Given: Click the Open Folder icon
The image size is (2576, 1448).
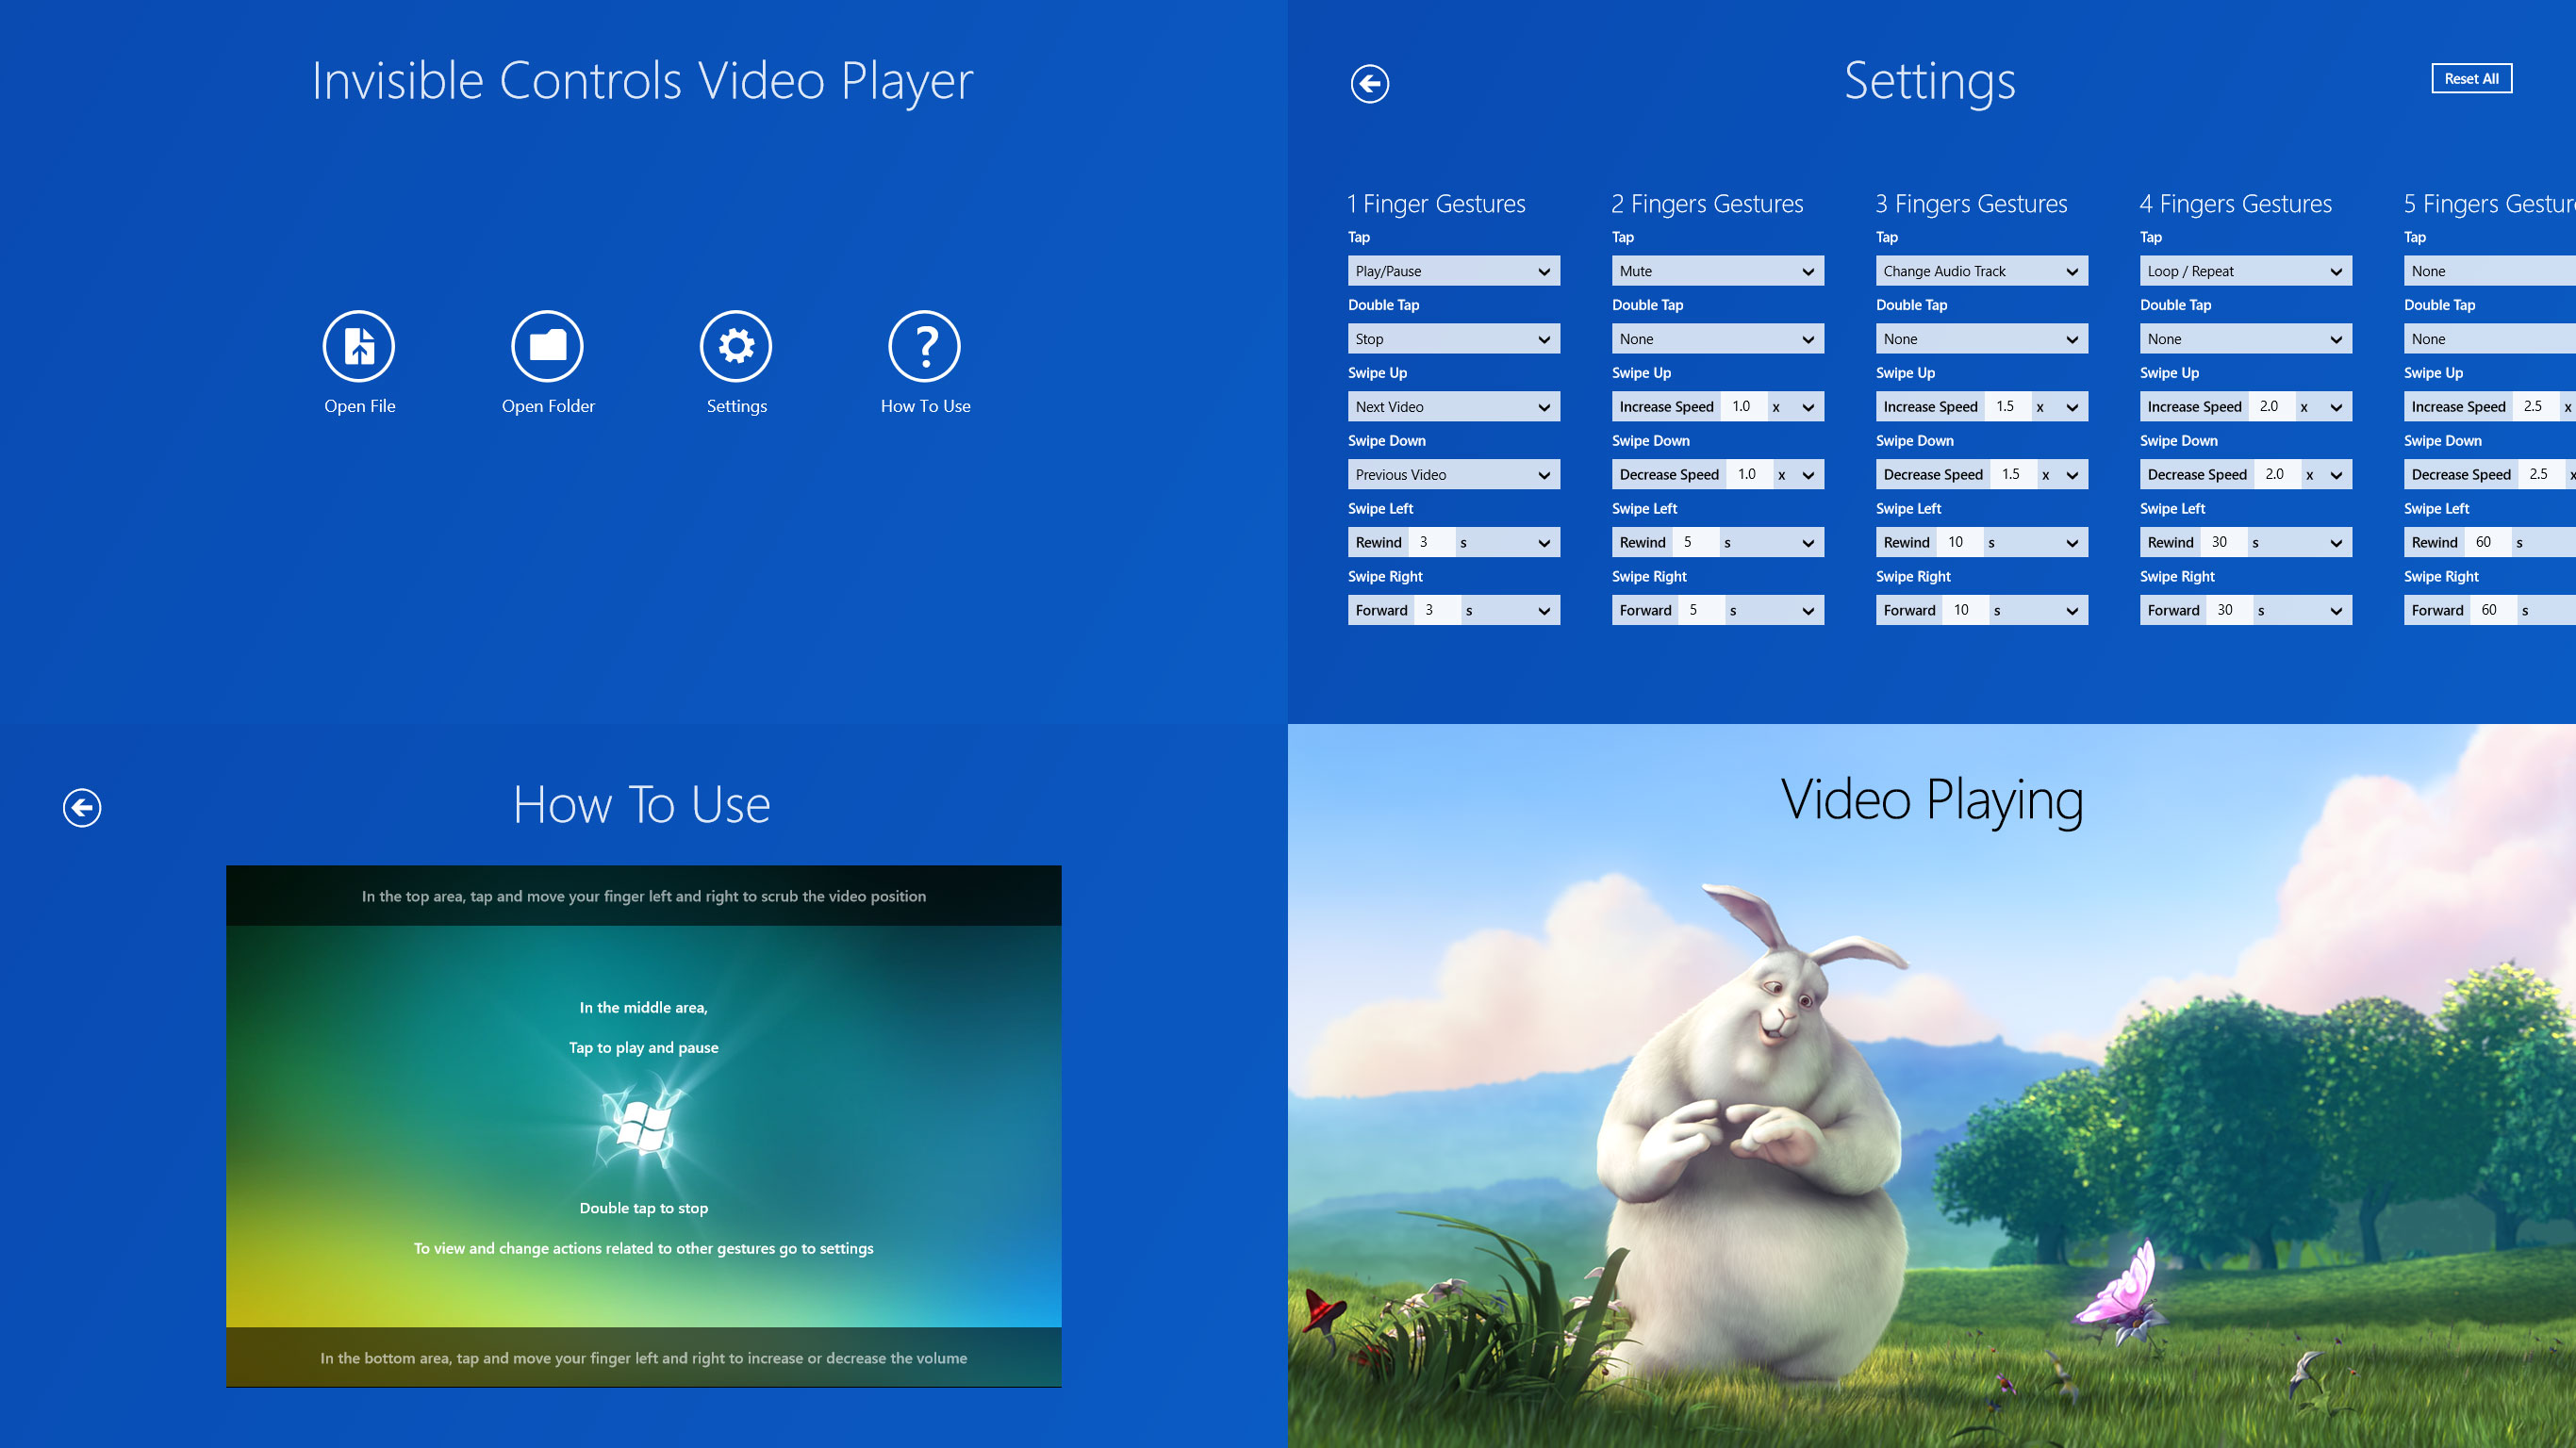Looking at the screenshot, I should (x=547, y=346).
